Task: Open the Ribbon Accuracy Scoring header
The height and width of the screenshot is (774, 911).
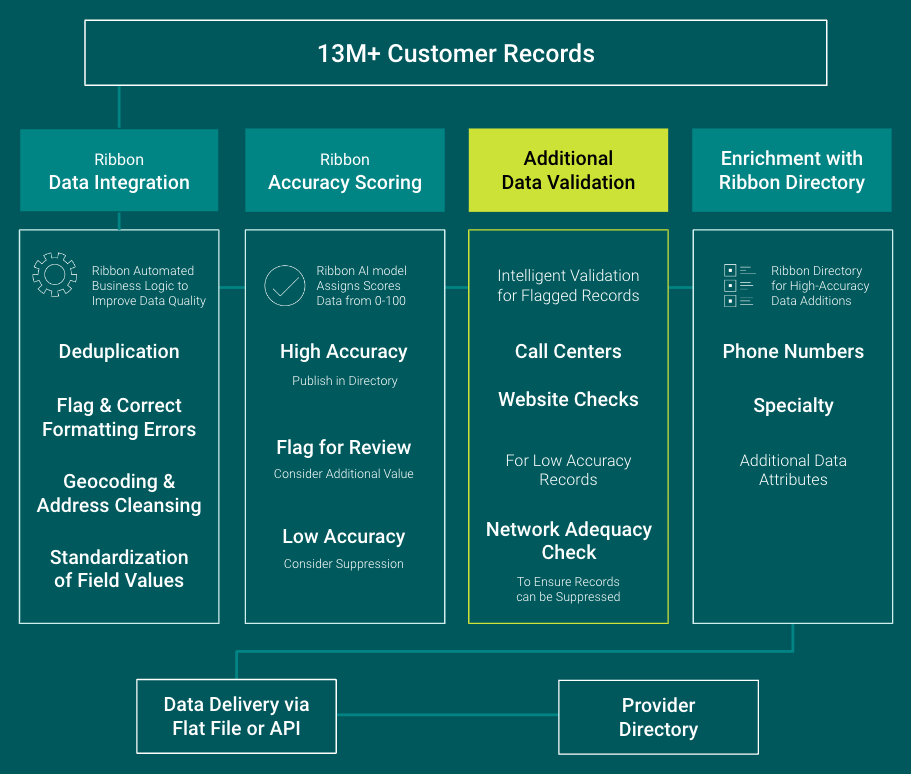Action: [345, 170]
